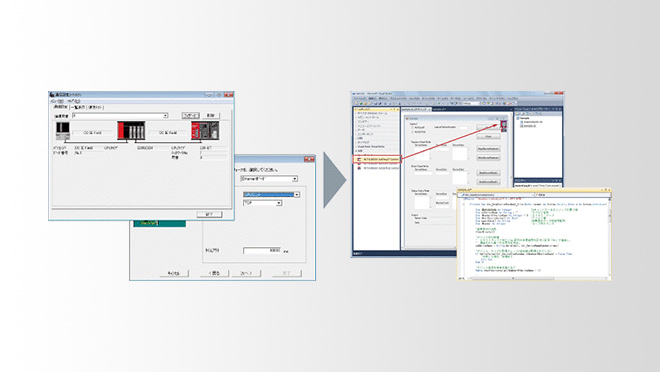Select the highlighted MITSUBISHI ActUtlType control in the toolbox
The width and height of the screenshot is (660, 372).
[x=377, y=159]
